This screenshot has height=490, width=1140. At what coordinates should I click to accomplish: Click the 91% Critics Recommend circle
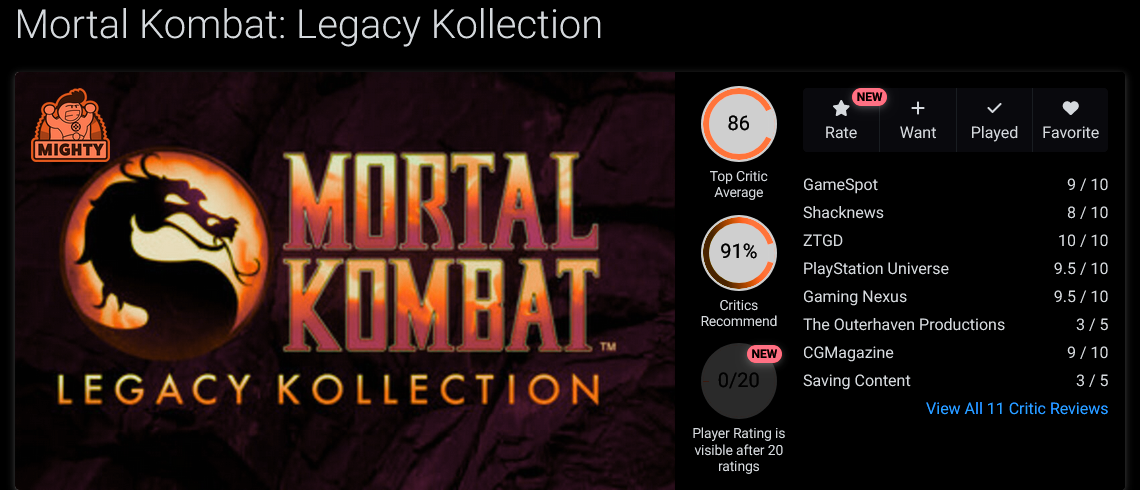[x=739, y=252]
